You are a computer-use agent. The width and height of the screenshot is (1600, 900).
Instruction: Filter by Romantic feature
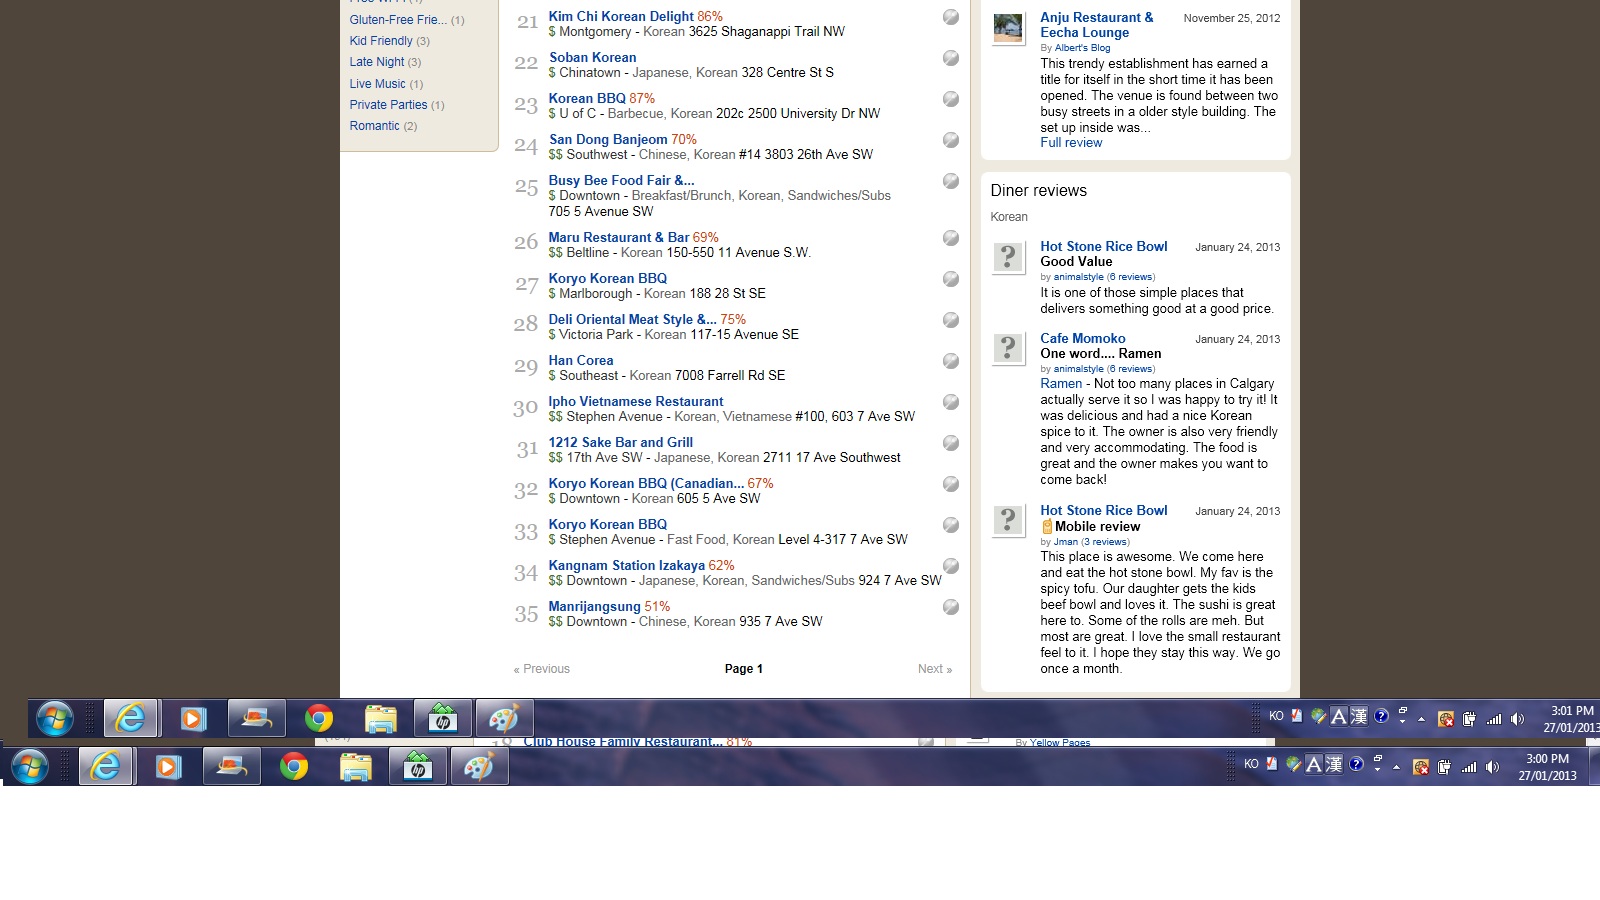tap(374, 126)
